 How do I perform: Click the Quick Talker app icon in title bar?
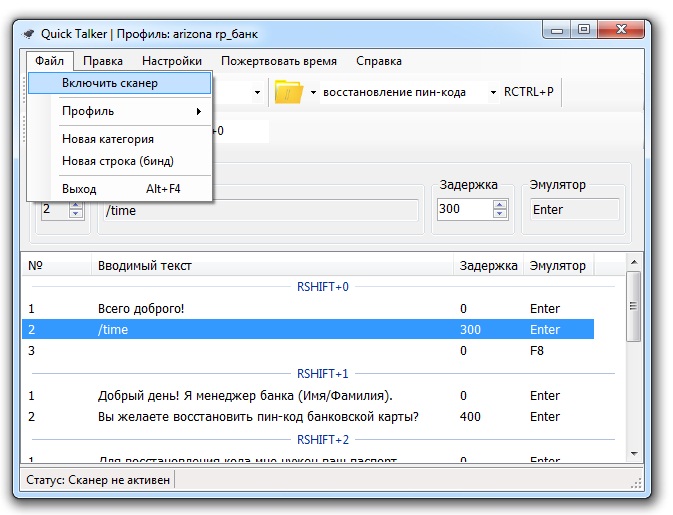pyautogui.click(x=29, y=34)
